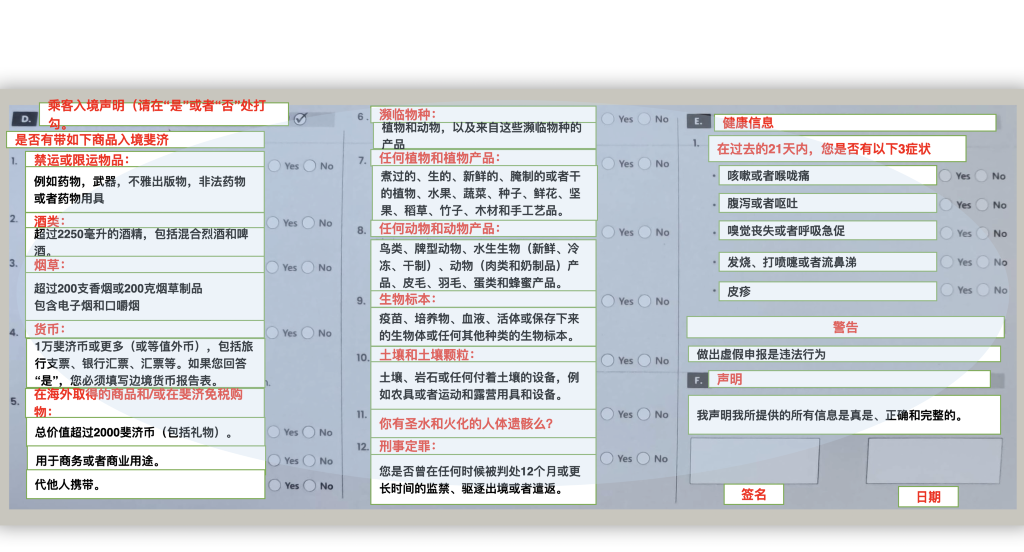
Task: Choose No for 腹泻或者呕吐 symptom
Action: (x=982, y=205)
